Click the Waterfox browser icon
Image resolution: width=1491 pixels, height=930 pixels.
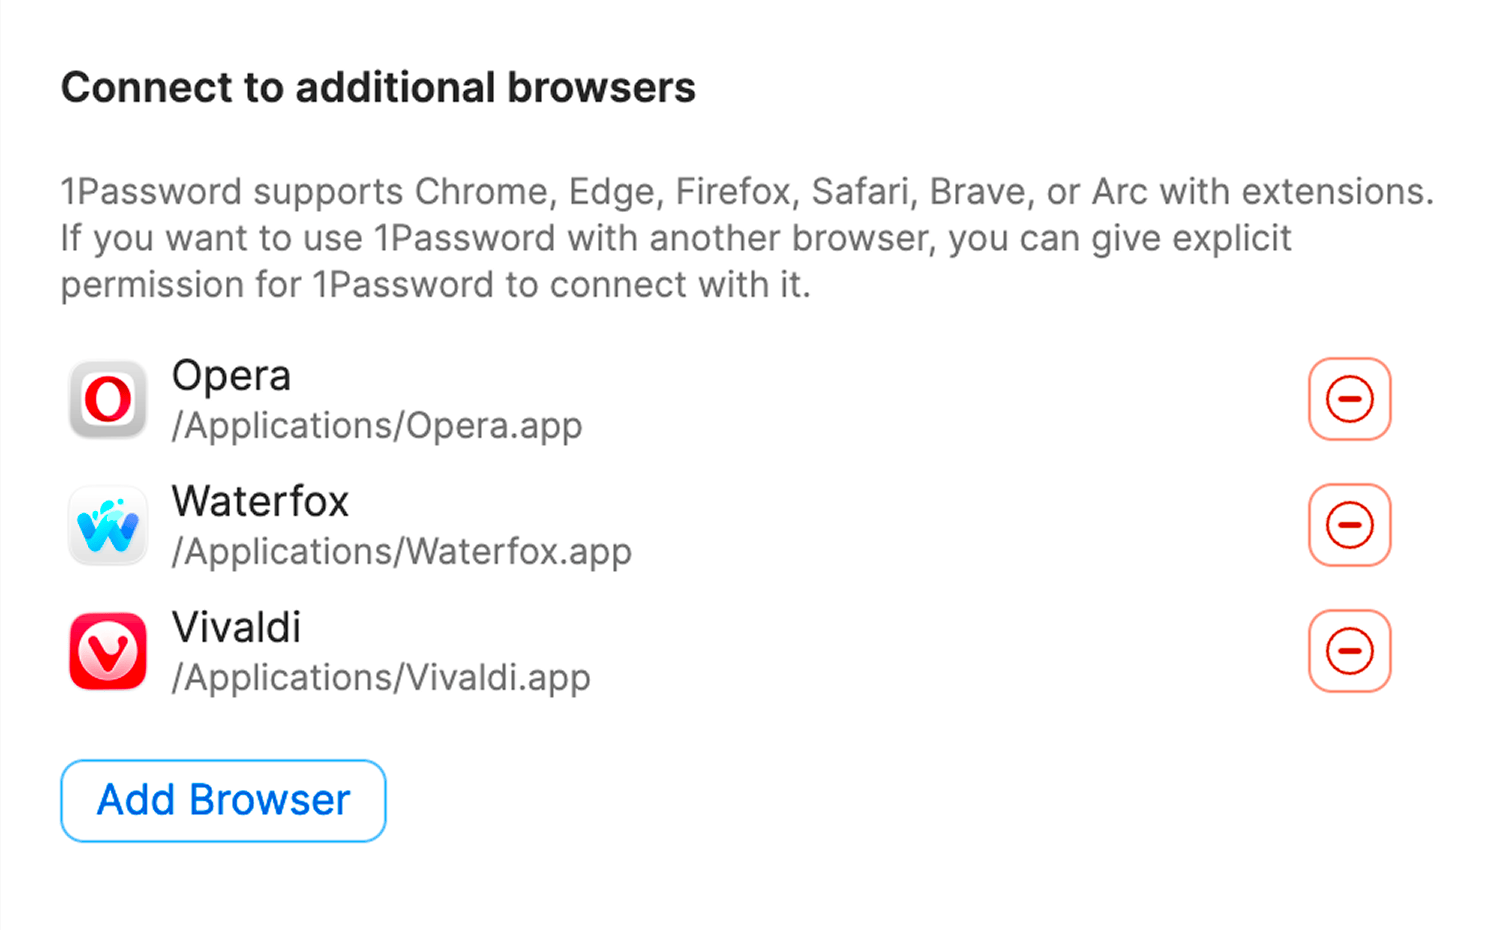click(x=107, y=525)
